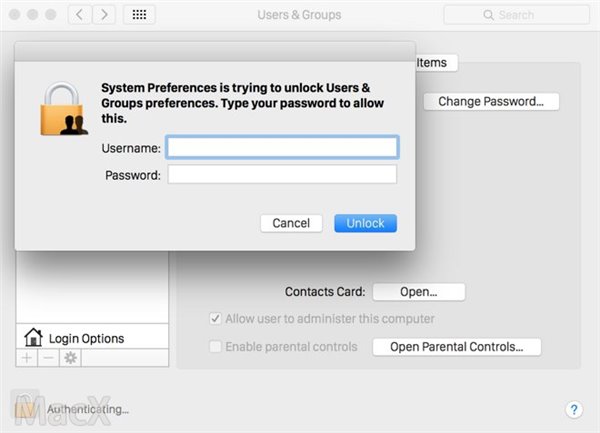Toggle Allow user to administer this computer
Viewport: 600px width, 433px height.
[216, 319]
